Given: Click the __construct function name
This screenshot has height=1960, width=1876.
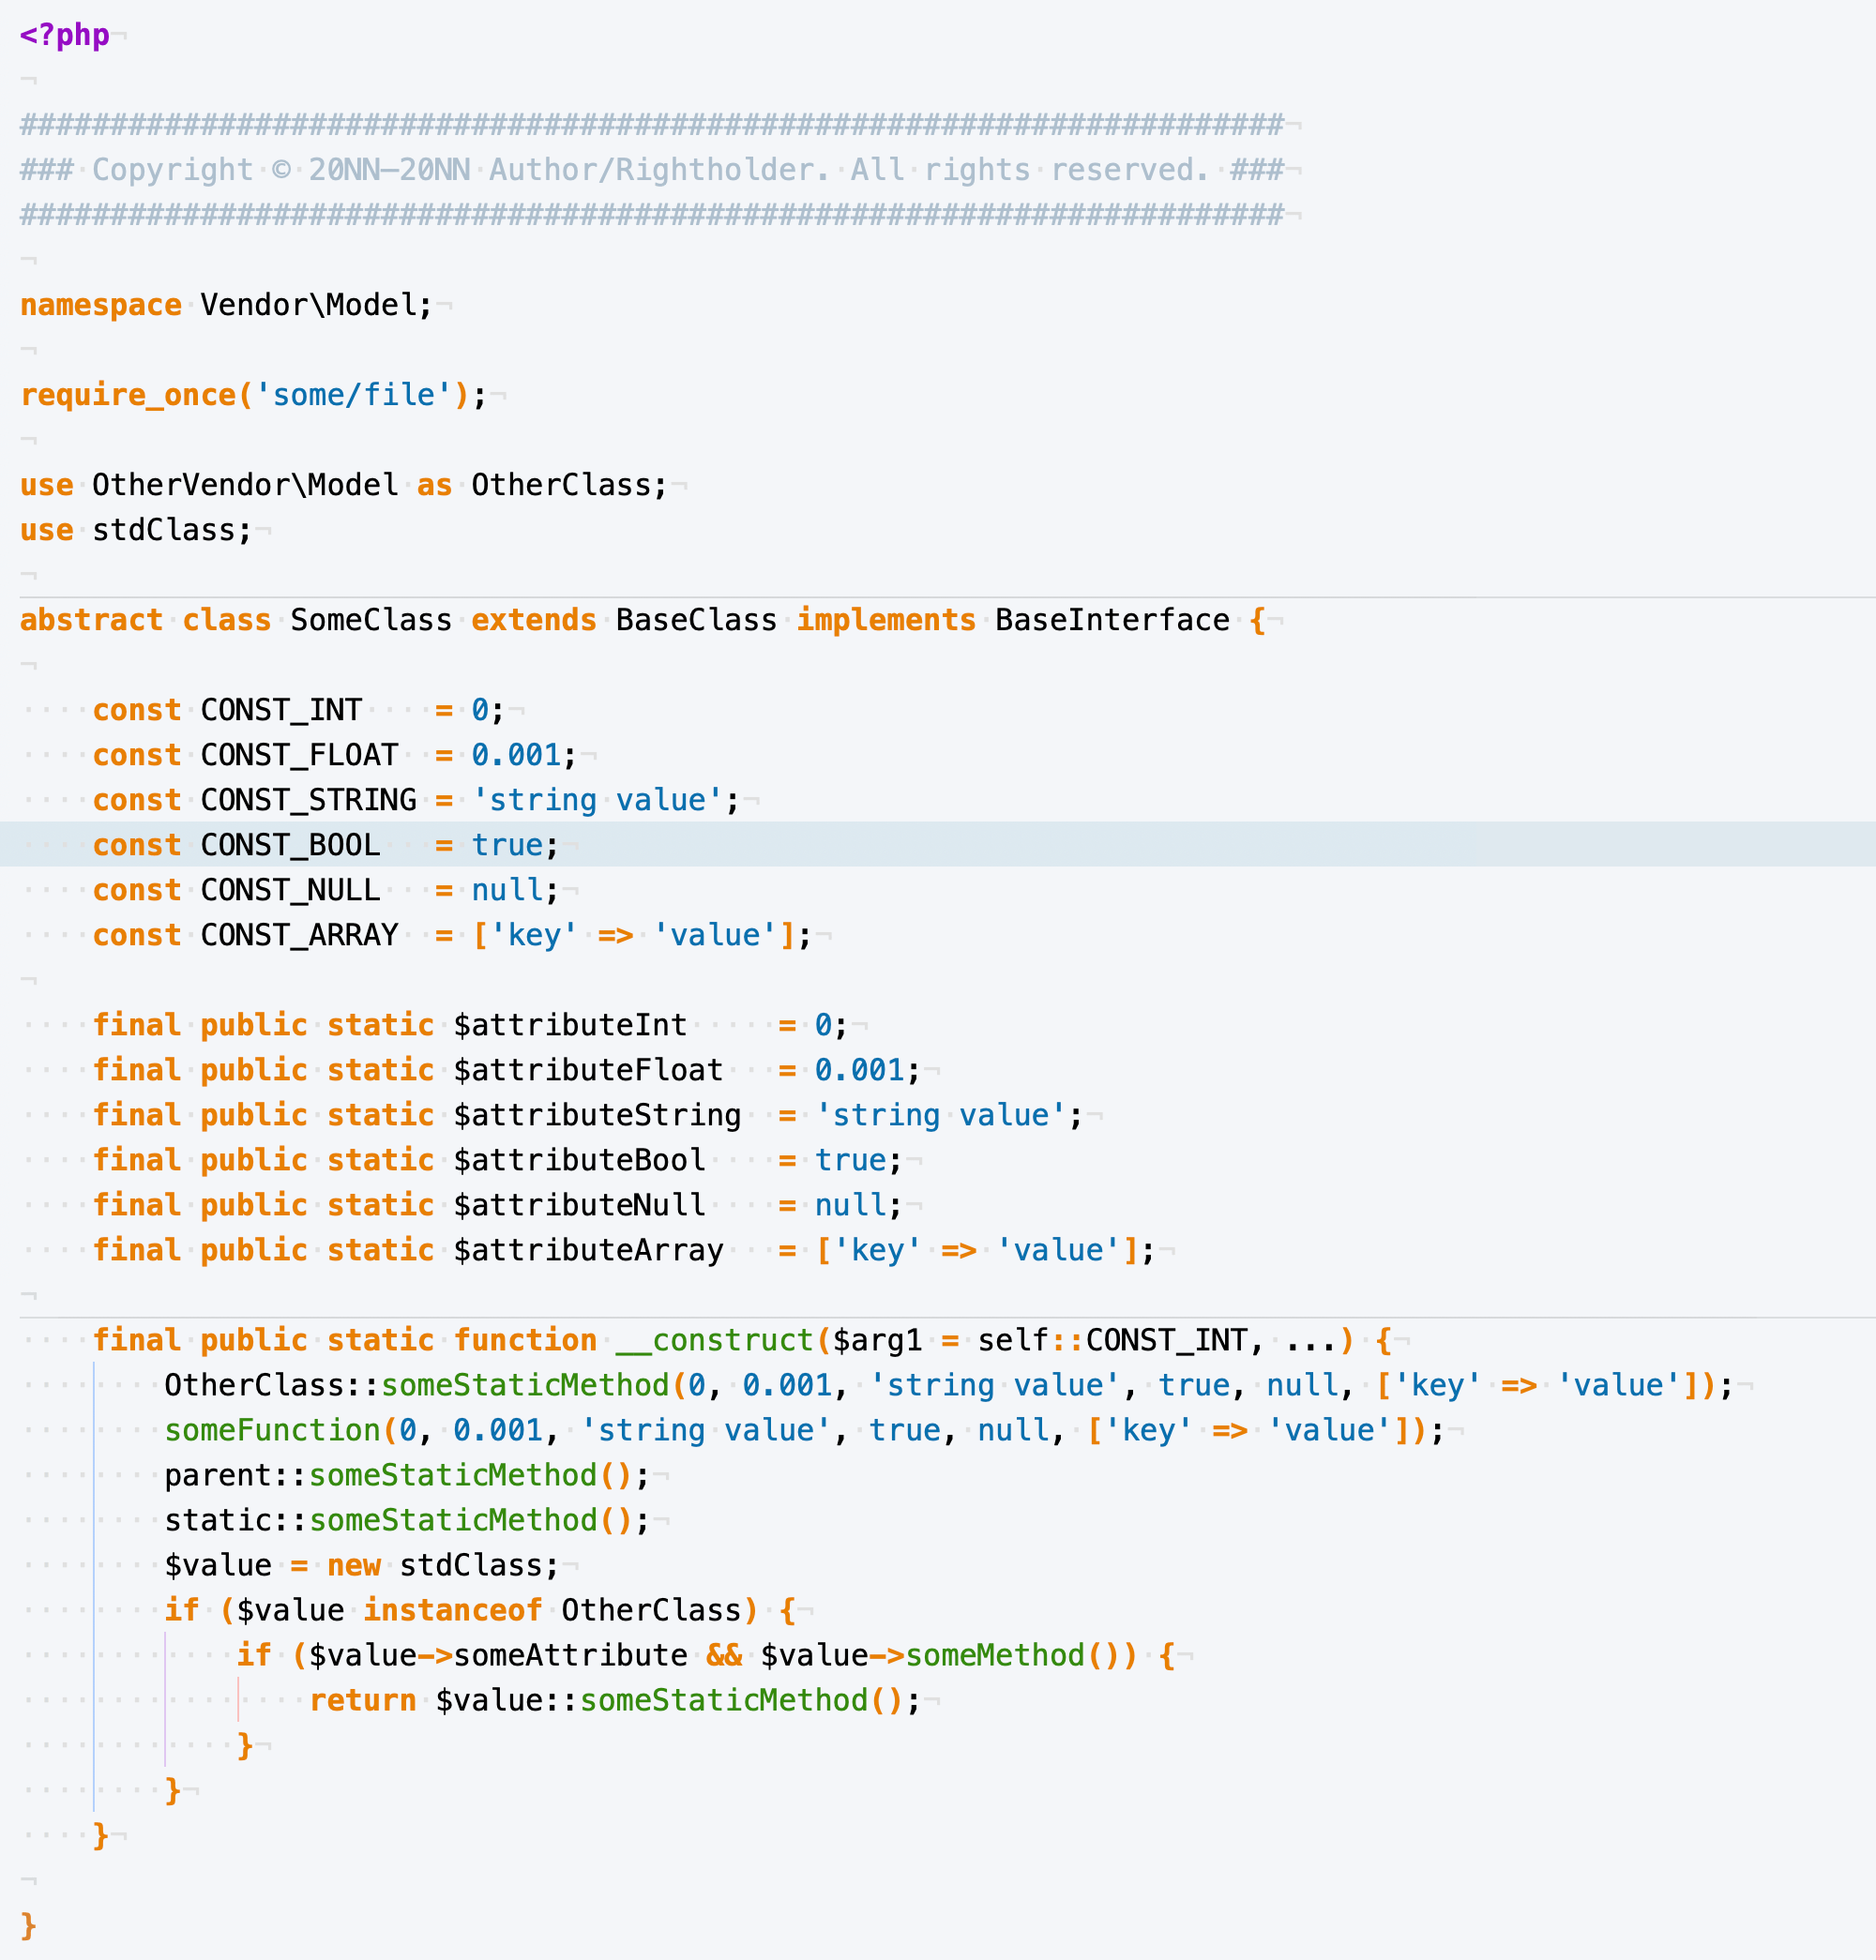Looking at the screenshot, I should point(714,1340).
